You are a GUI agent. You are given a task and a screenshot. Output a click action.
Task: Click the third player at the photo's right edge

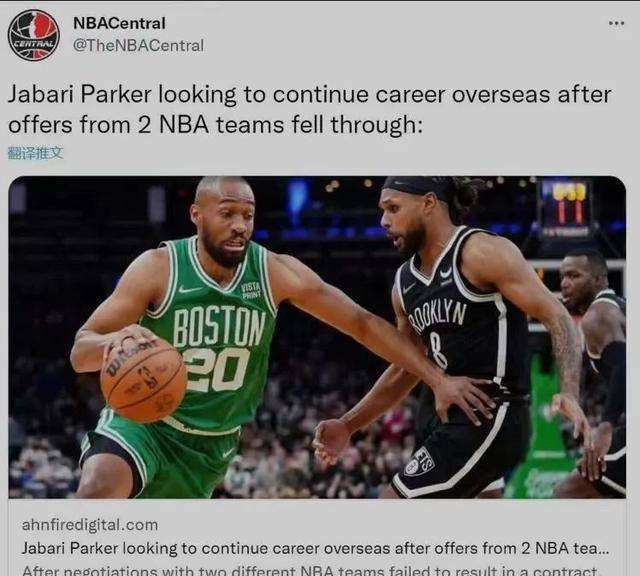(593, 367)
